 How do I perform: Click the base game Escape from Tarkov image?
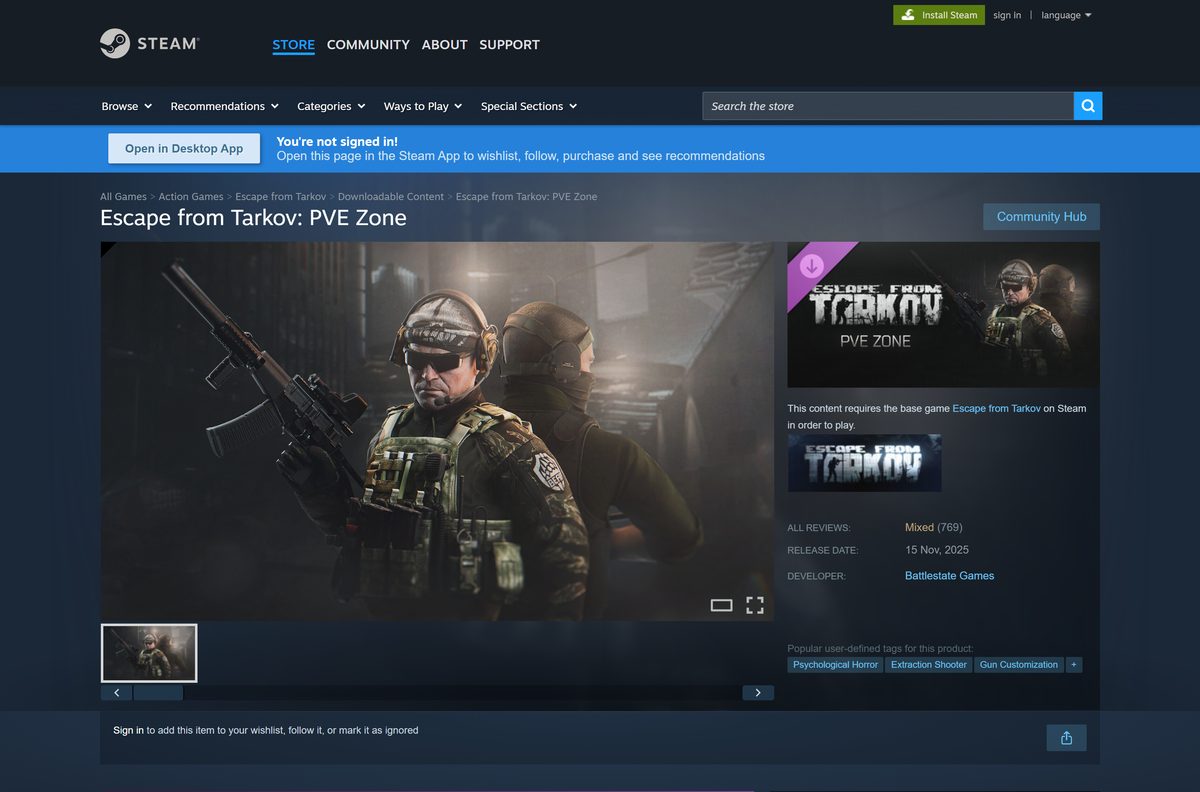(x=865, y=463)
